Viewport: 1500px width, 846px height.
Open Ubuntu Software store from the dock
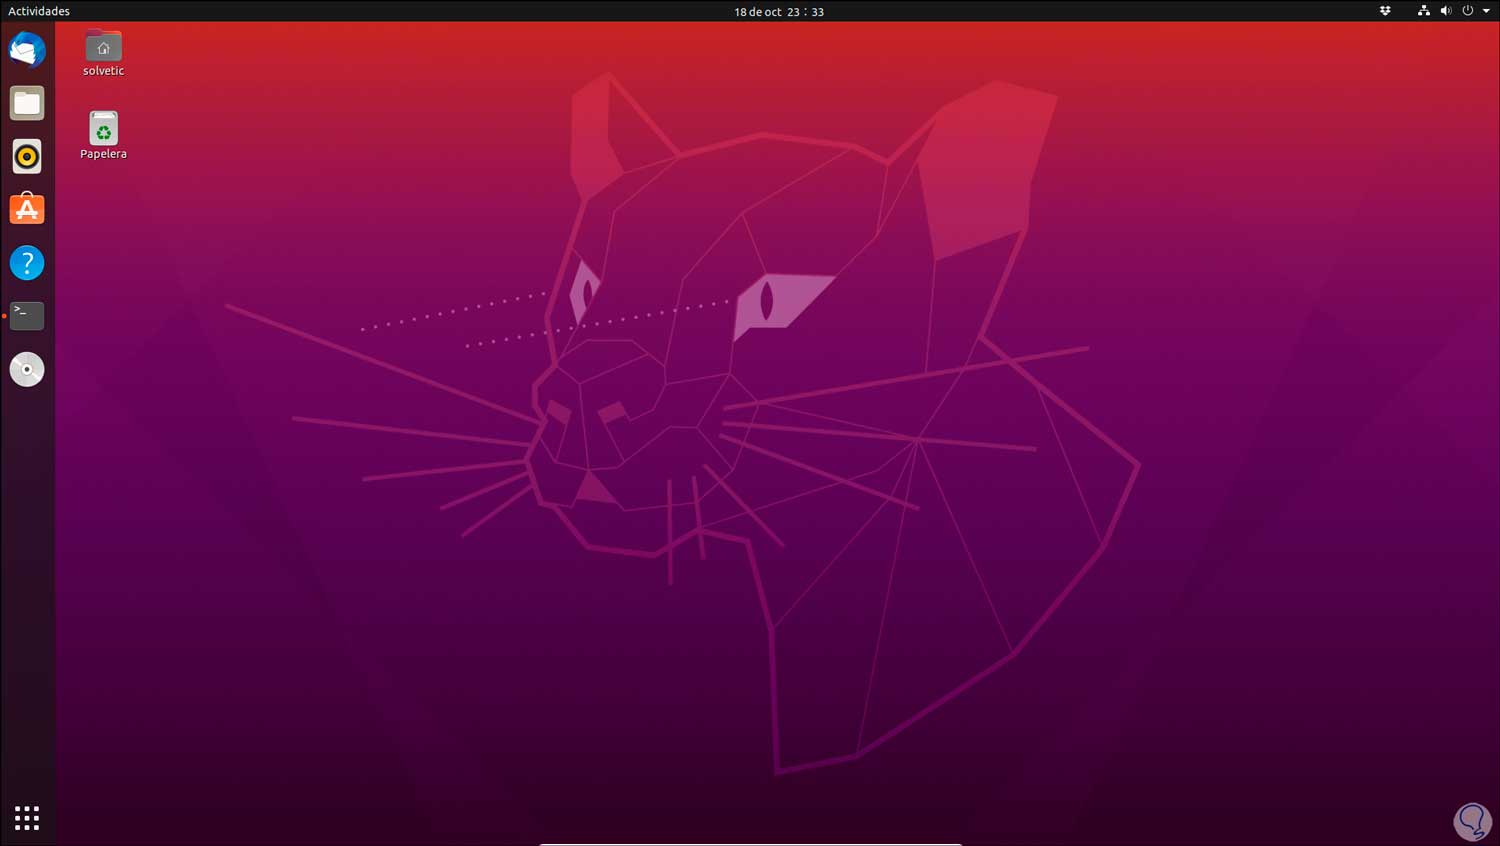(x=27, y=209)
